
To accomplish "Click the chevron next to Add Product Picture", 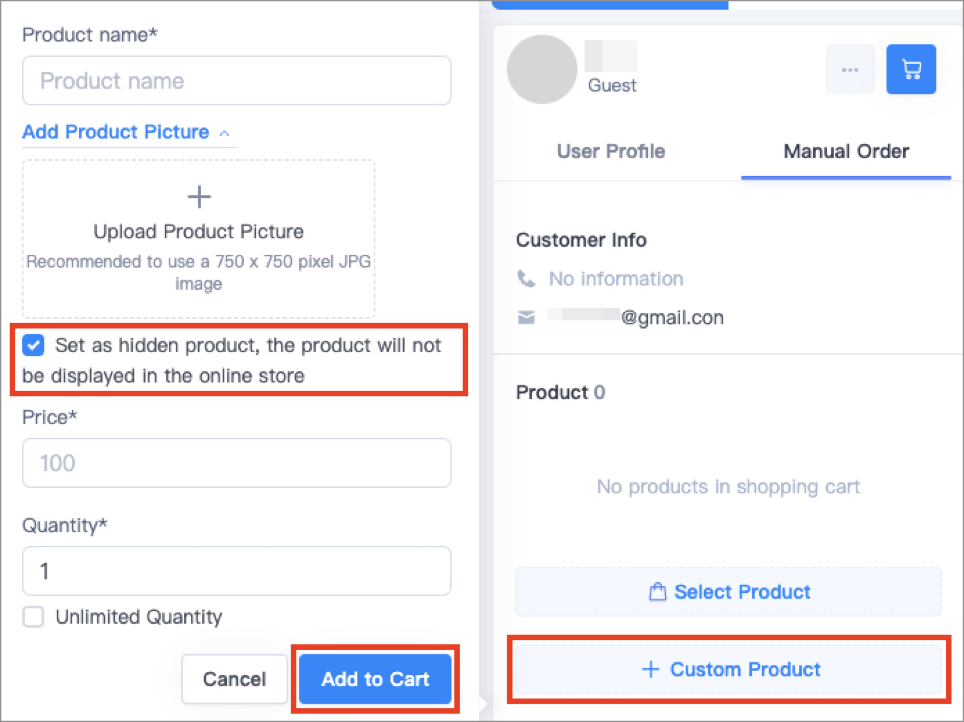I will click(x=224, y=133).
